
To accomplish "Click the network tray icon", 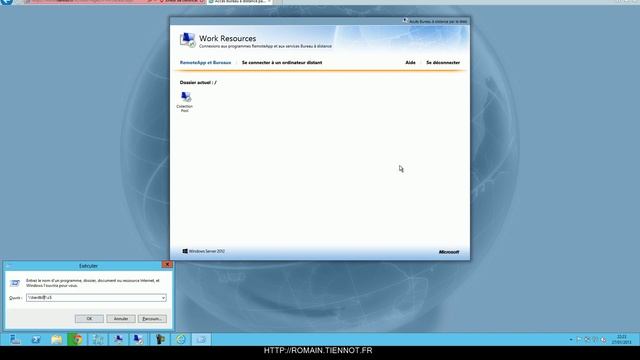I will [587, 340].
